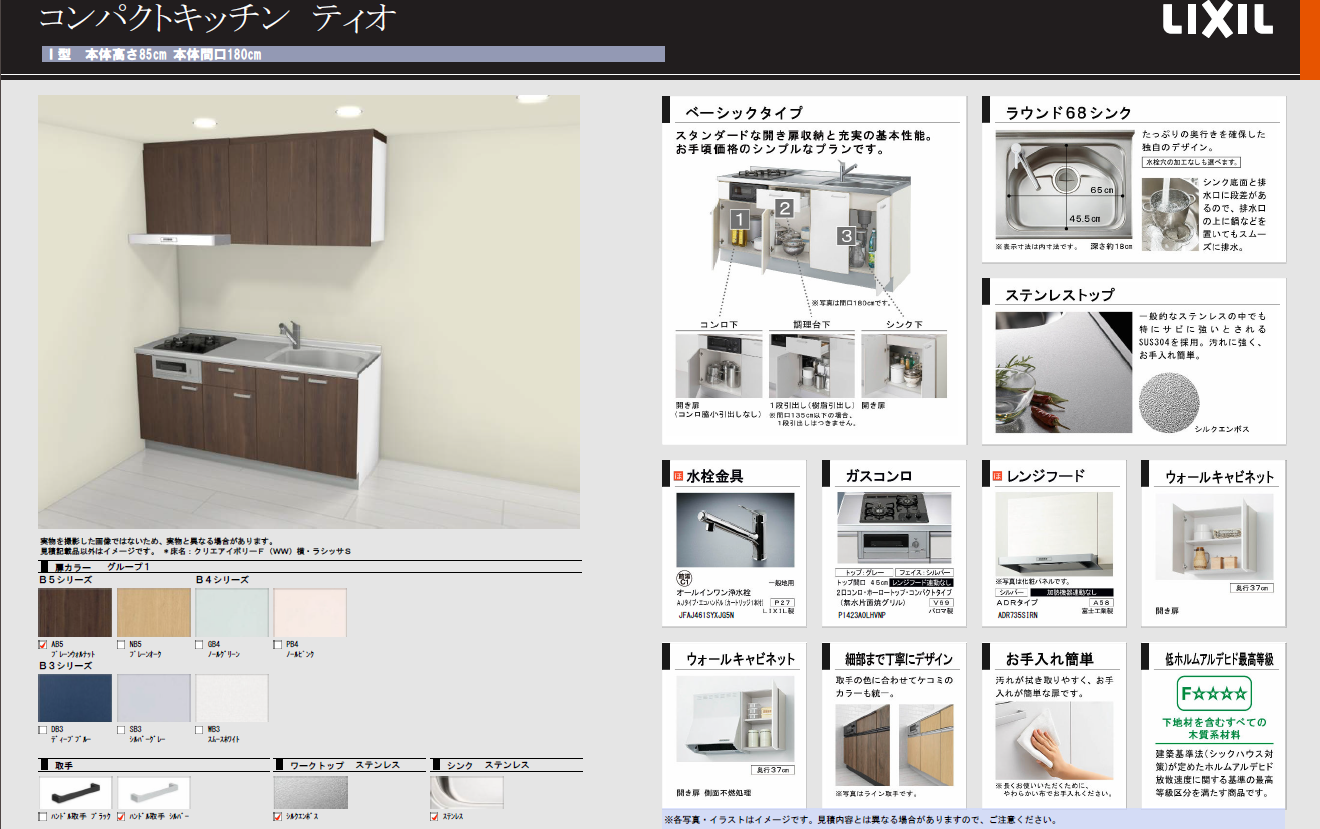Click the main kitchen rendering image
The width and height of the screenshot is (1320, 829).
(309, 311)
